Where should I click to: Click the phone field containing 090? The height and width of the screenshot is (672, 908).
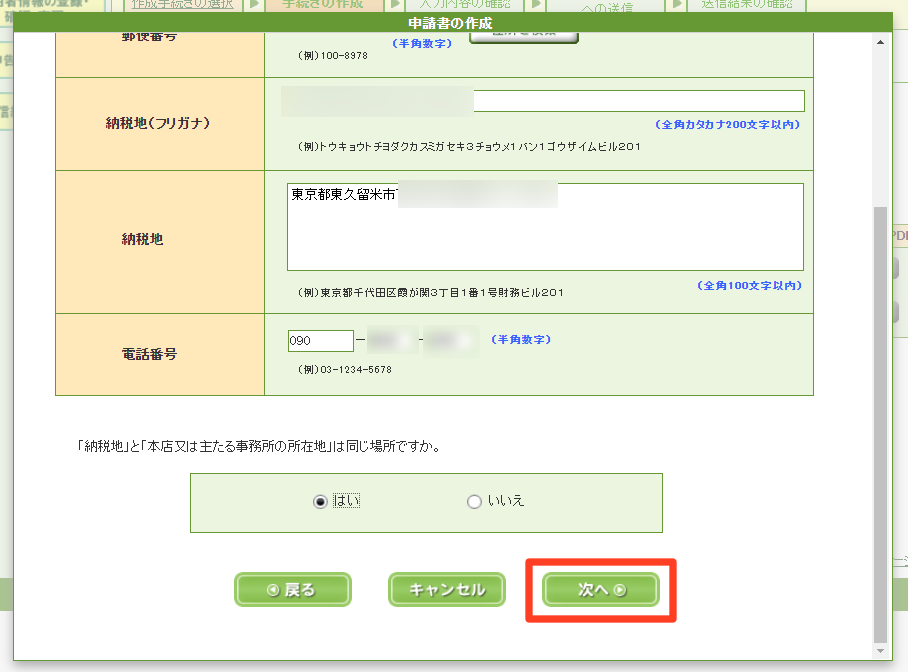click(320, 341)
